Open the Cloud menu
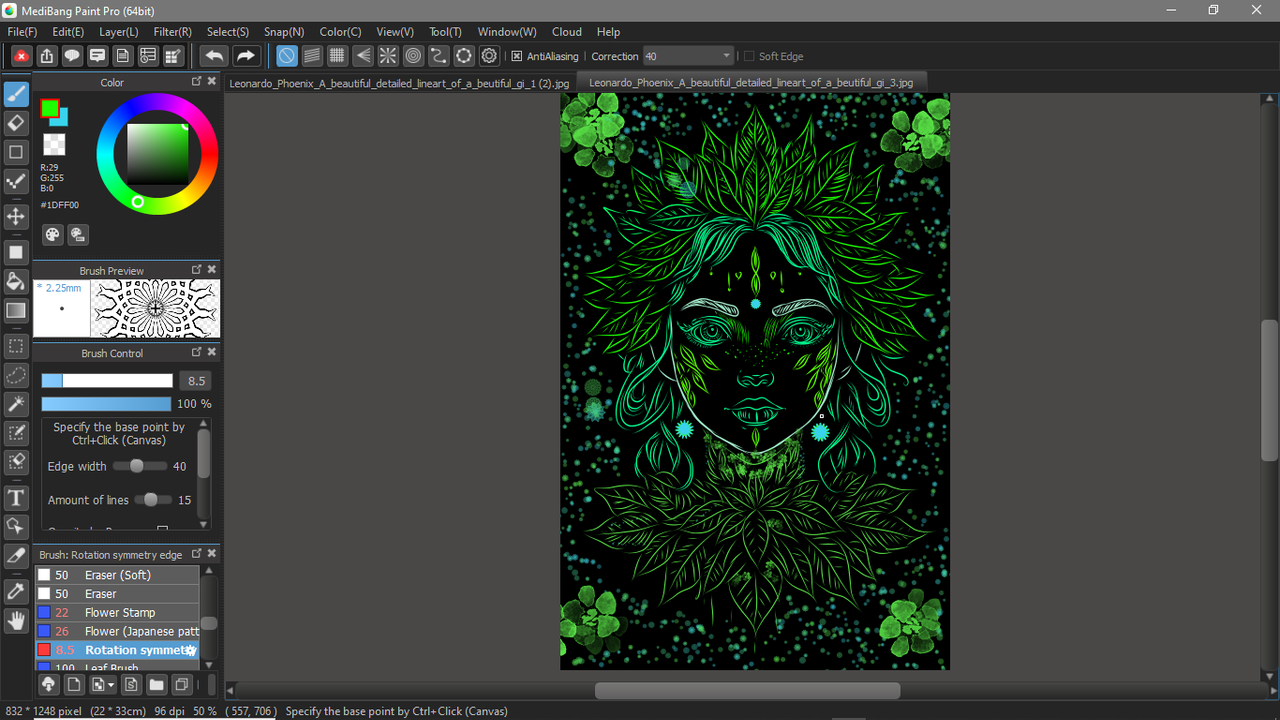The width and height of the screenshot is (1280, 720). tap(567, 32)
